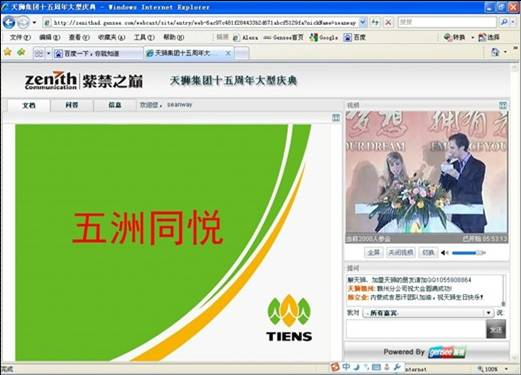
Task: Click the Gensee logo beside Powered By
Action: click(x=447, y=352)
